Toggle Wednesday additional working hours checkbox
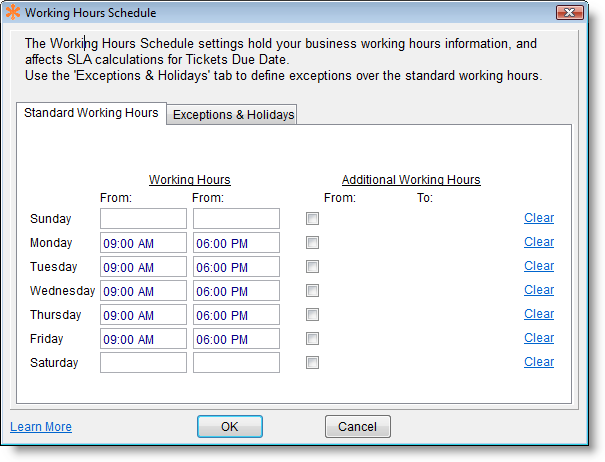Image resolution: width=605 pixels, height=462 pixels. (x=313, y=291)
